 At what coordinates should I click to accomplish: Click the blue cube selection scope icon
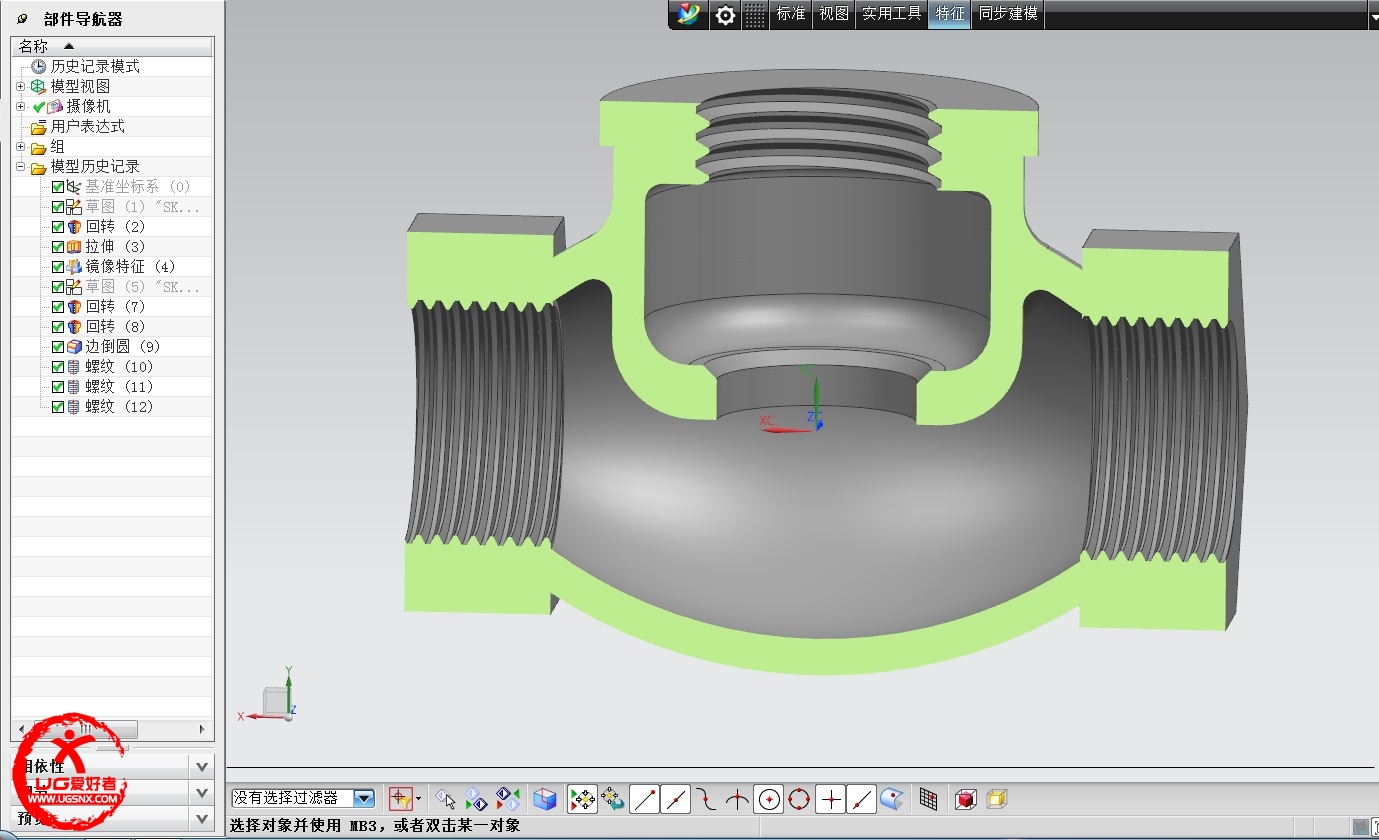pos(545,799)
